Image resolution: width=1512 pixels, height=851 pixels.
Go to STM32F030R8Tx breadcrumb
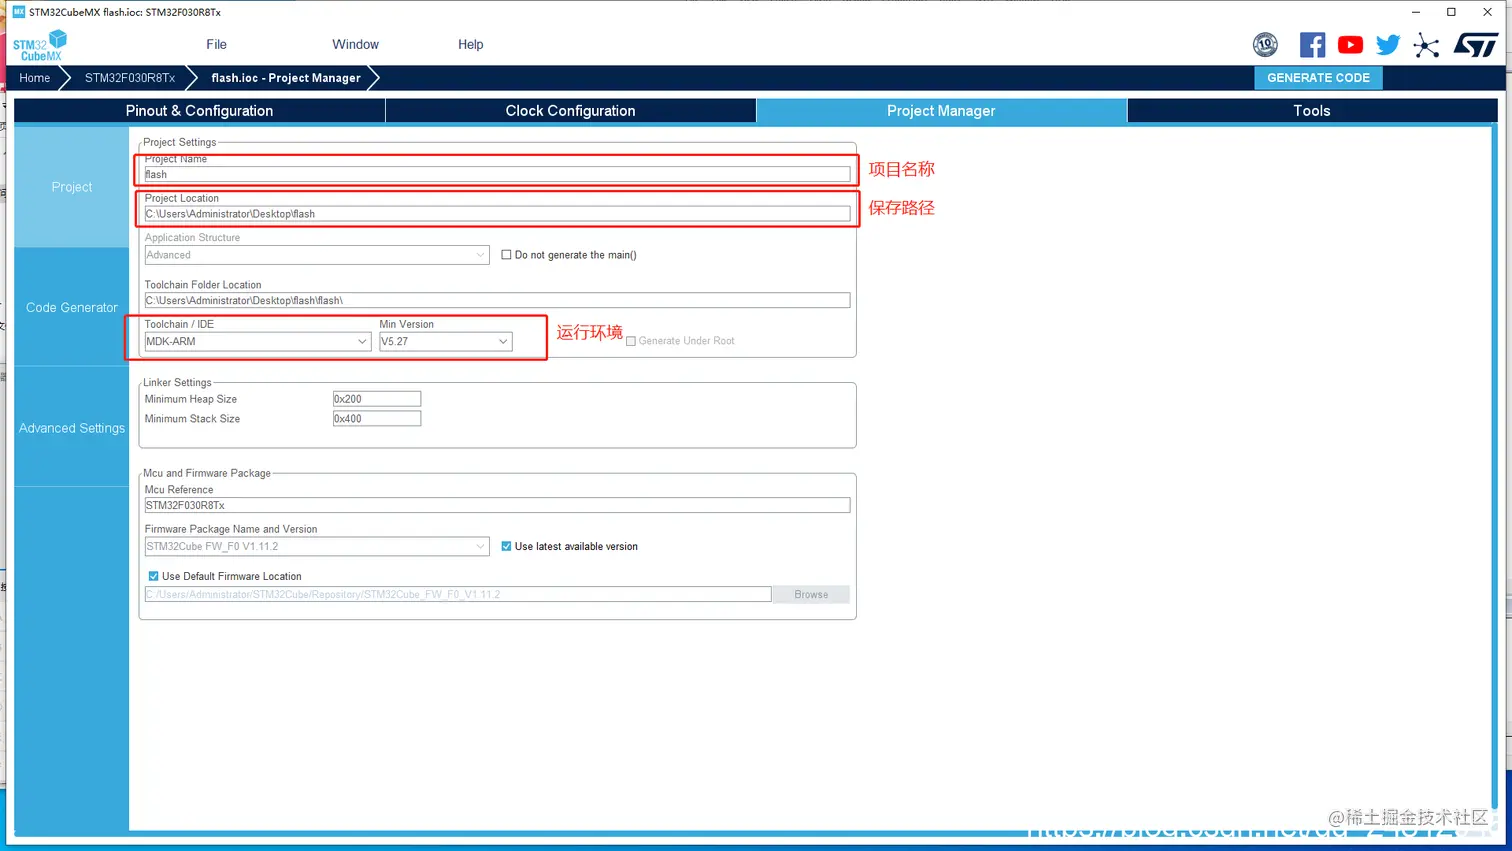(130, 78)
